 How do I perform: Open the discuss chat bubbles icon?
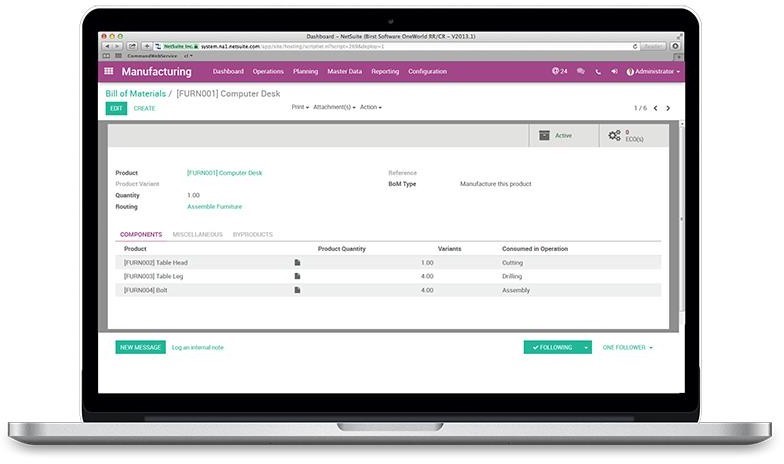582,72
